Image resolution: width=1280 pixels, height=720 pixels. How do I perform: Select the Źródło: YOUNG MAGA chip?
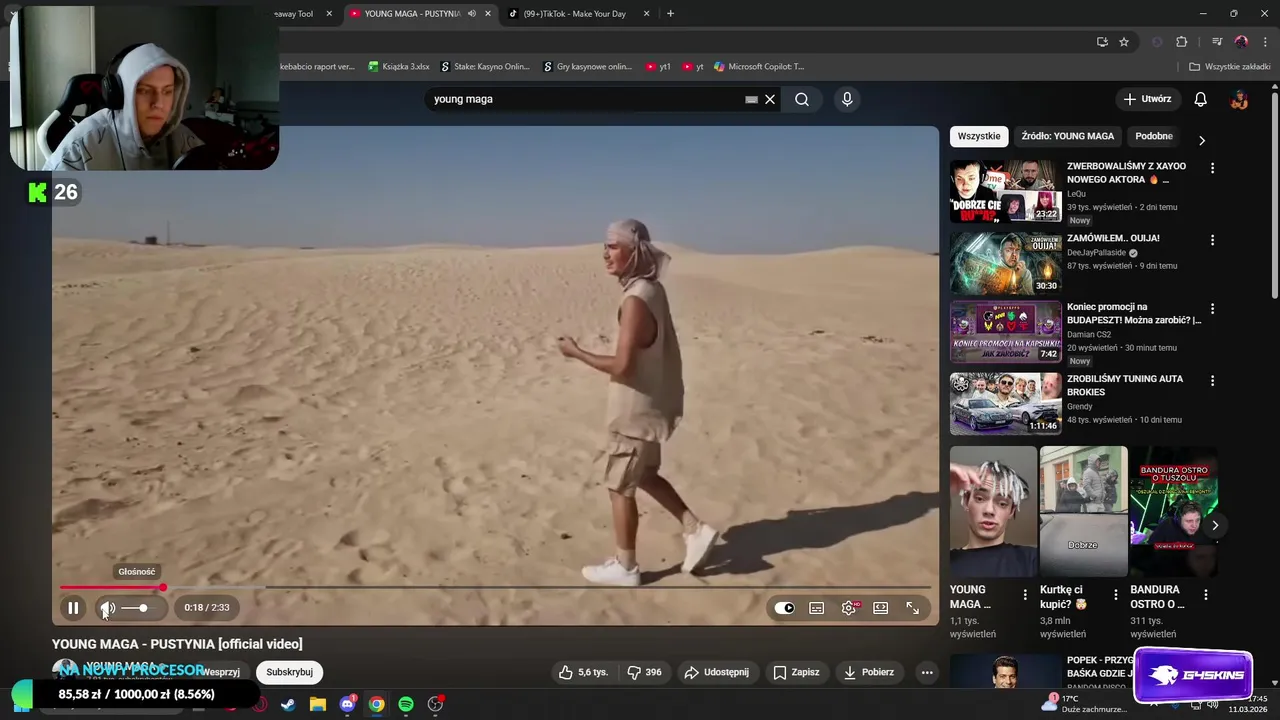click(x=1068, y=136)
